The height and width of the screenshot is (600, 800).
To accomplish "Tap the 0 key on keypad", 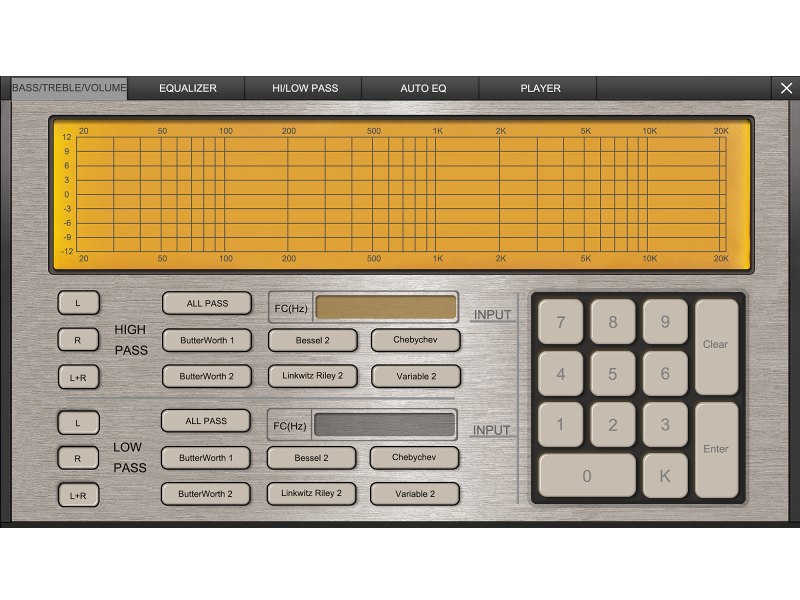I will pos(587,476).
